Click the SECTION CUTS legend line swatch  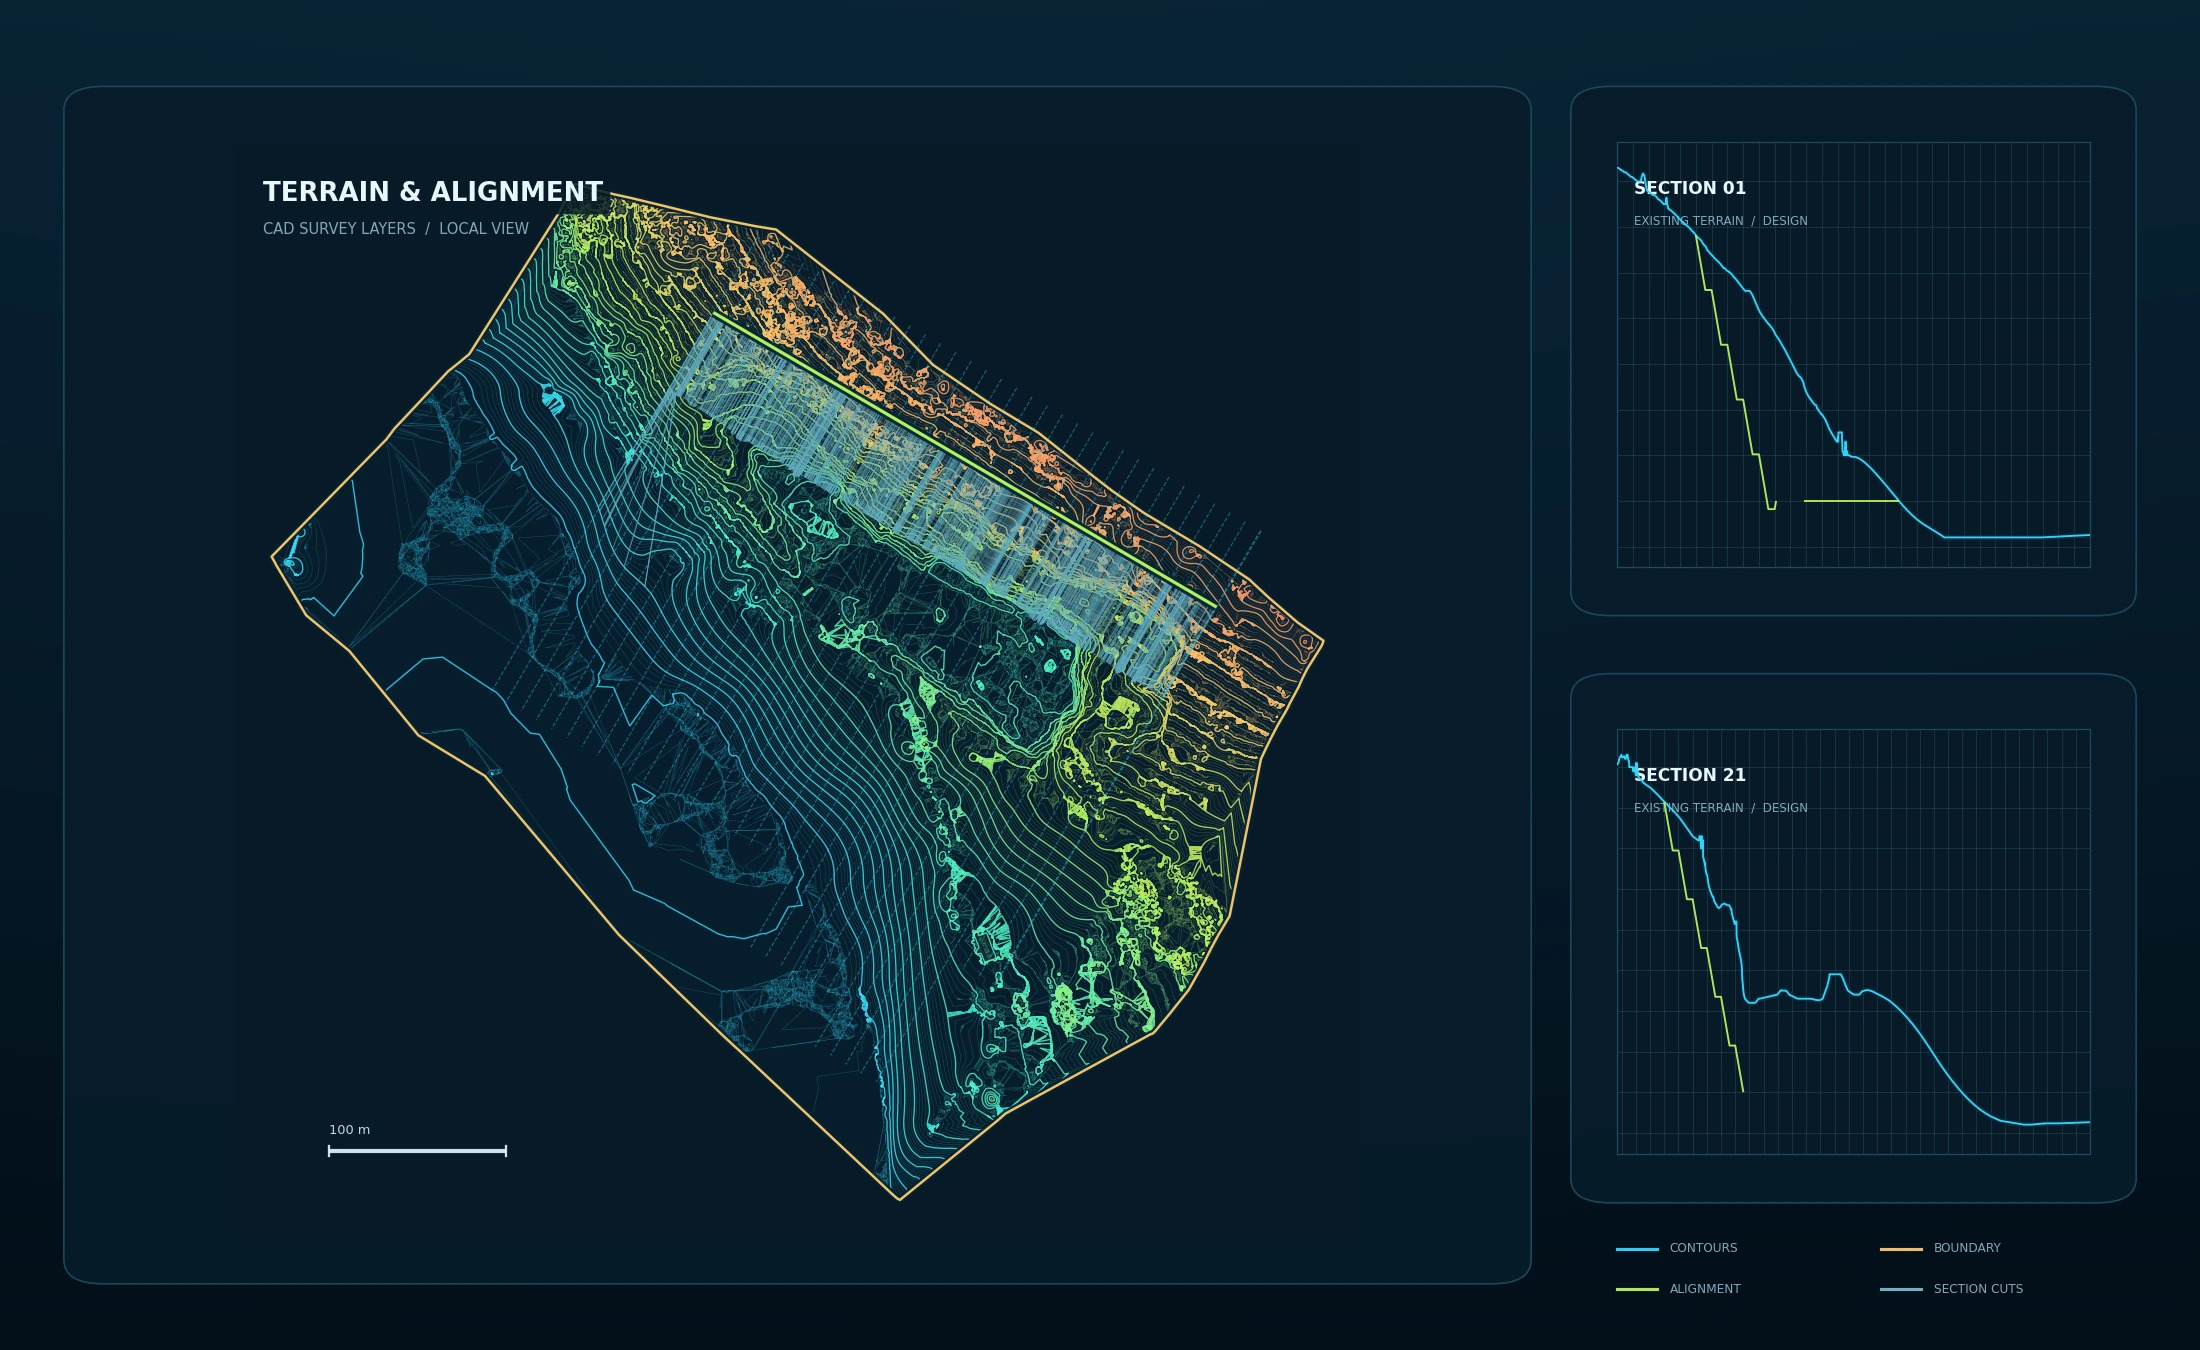[1901, 1290]
